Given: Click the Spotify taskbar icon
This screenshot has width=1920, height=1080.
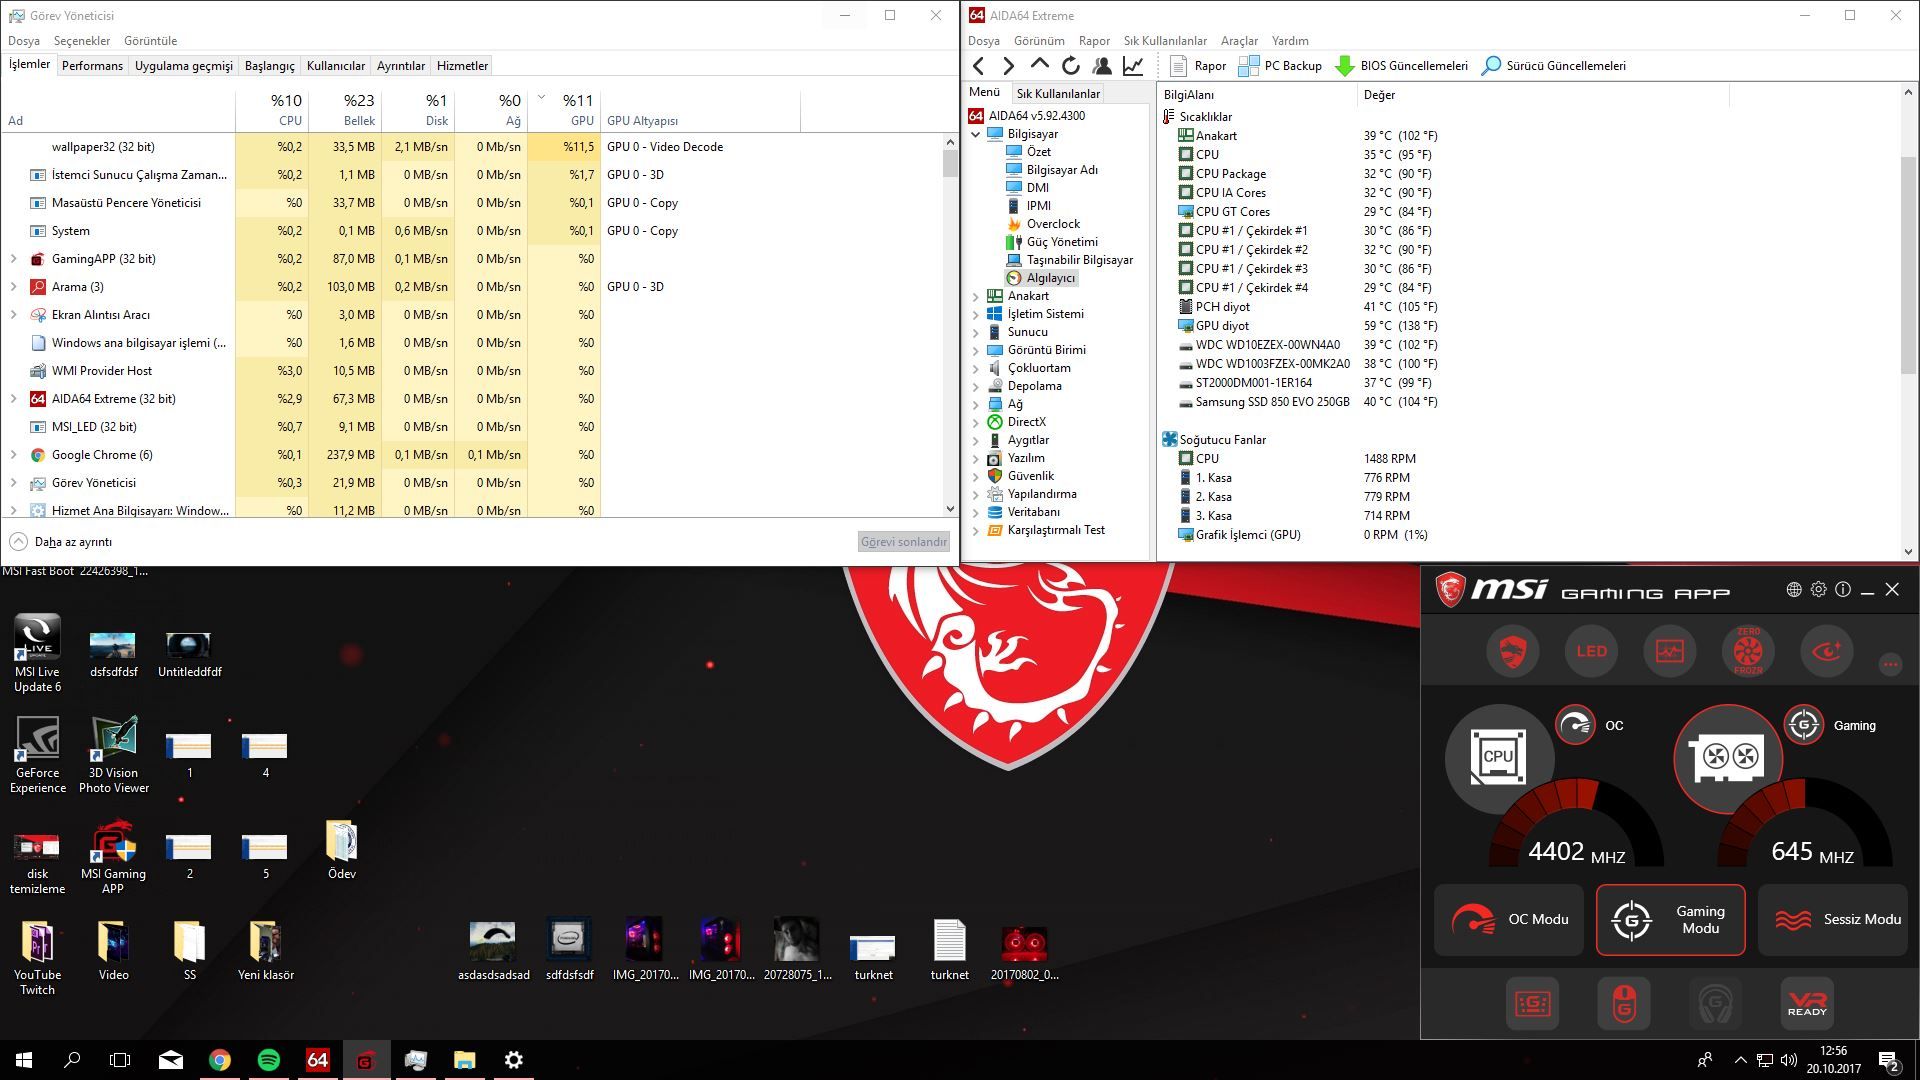Looking at the screenshot, I should coord(268,1060).
